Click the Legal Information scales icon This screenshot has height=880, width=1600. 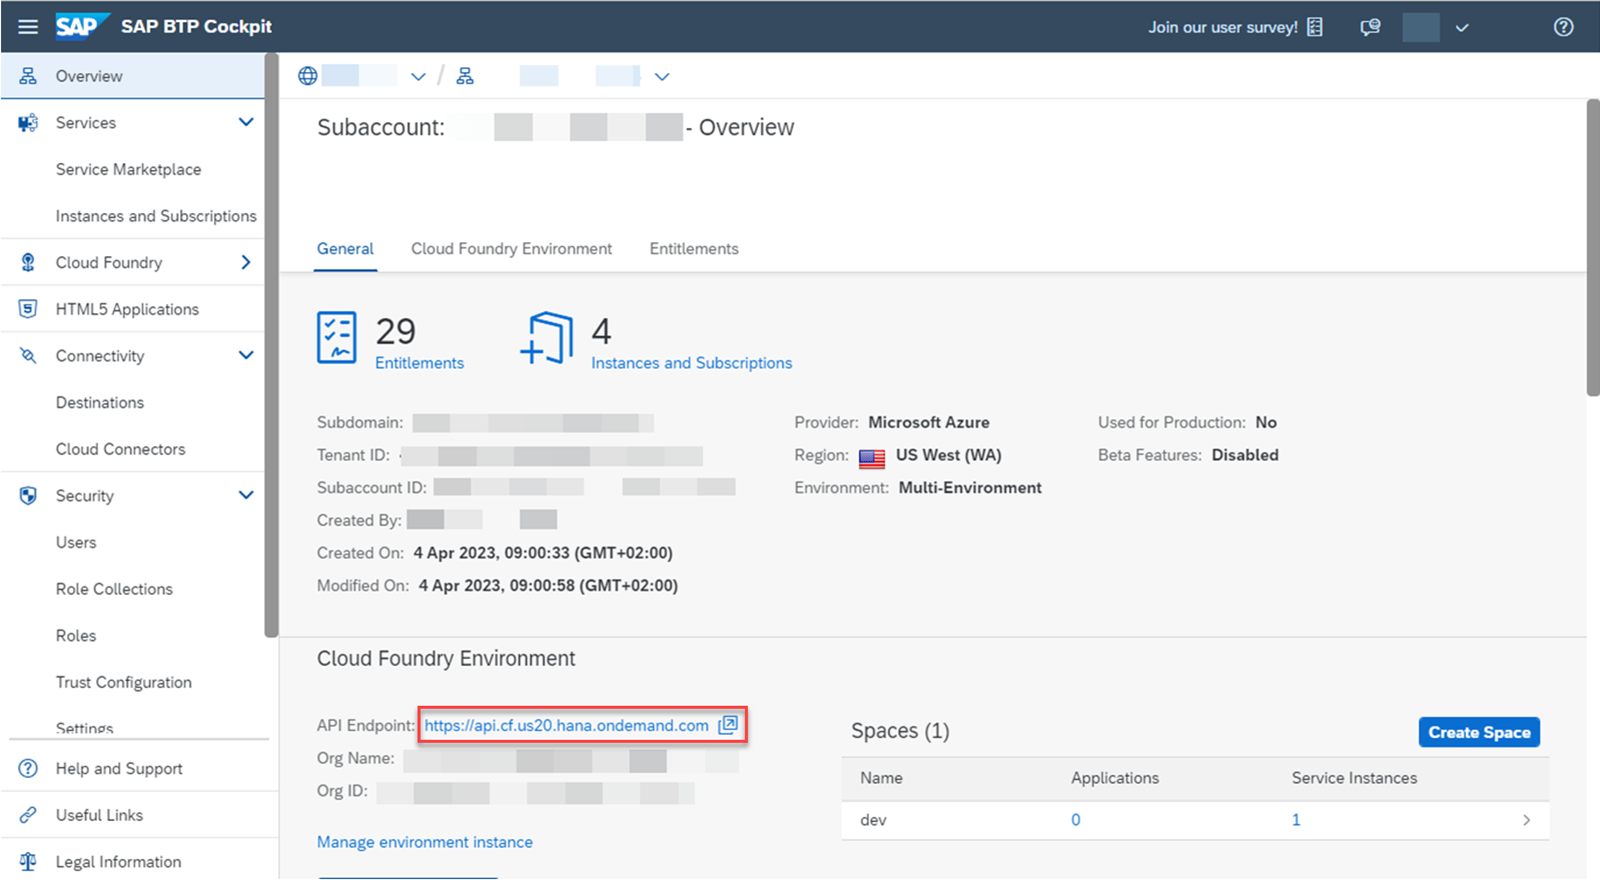(x=28, y=862)
